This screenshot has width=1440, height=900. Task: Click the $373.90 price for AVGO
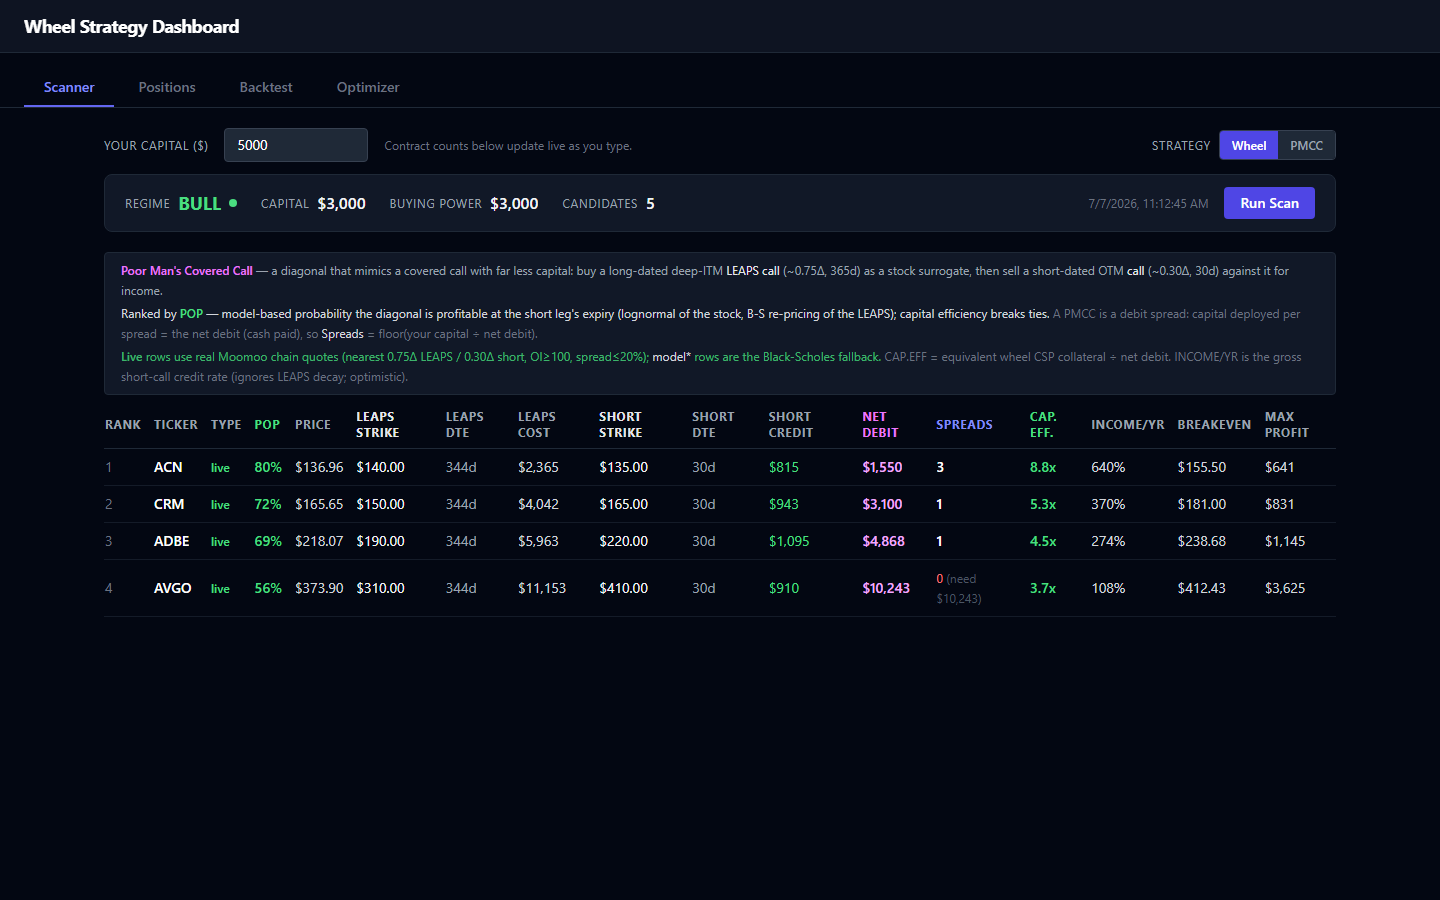319,588
